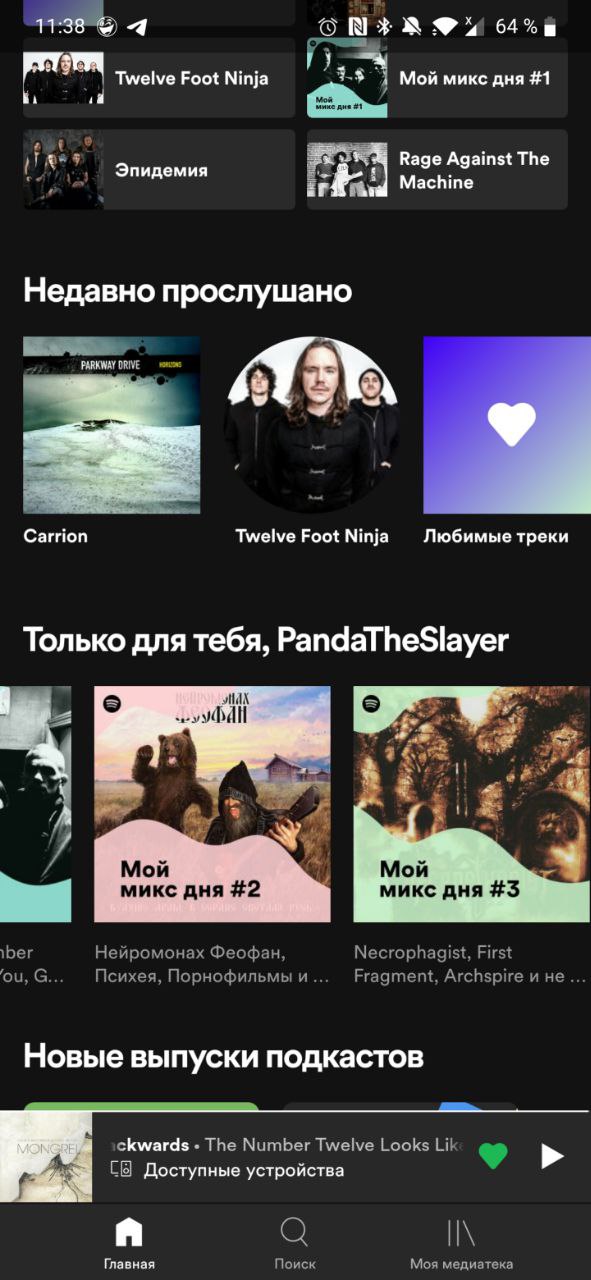Open the Twelve Foot Ninja shortcut tile
Screen dimensions: 591x1280
point(159,78)
